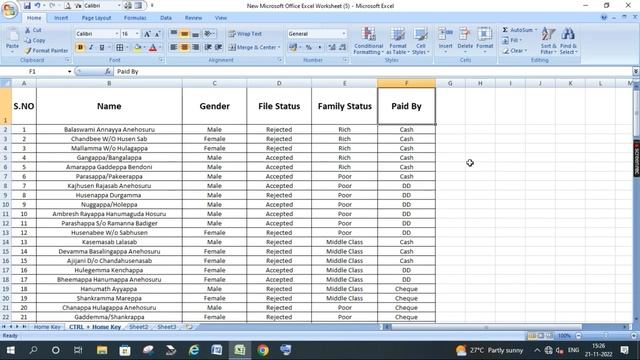This screenshot has height=360, width=640.
Task: Select all cells with corner button
Action: (6, 83)
